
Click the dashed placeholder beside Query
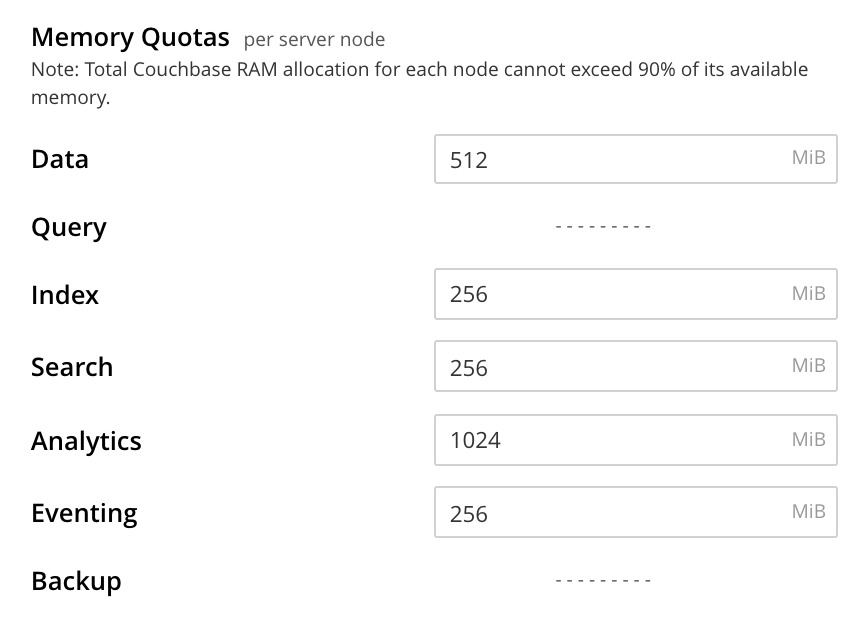click(x=603, y=227)
